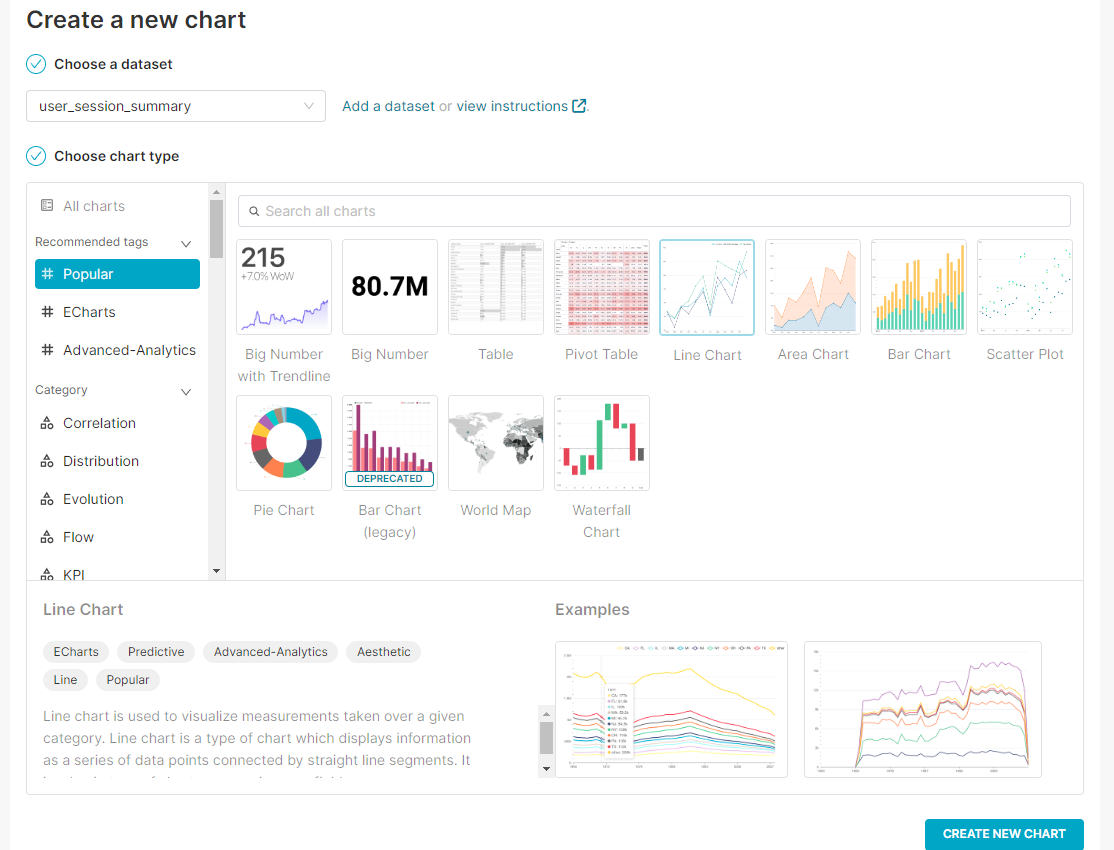Click the hash icon beside Advanced-Analytics
The width and height of the screenshot is (1114, 850).
[x=48, y=350]
